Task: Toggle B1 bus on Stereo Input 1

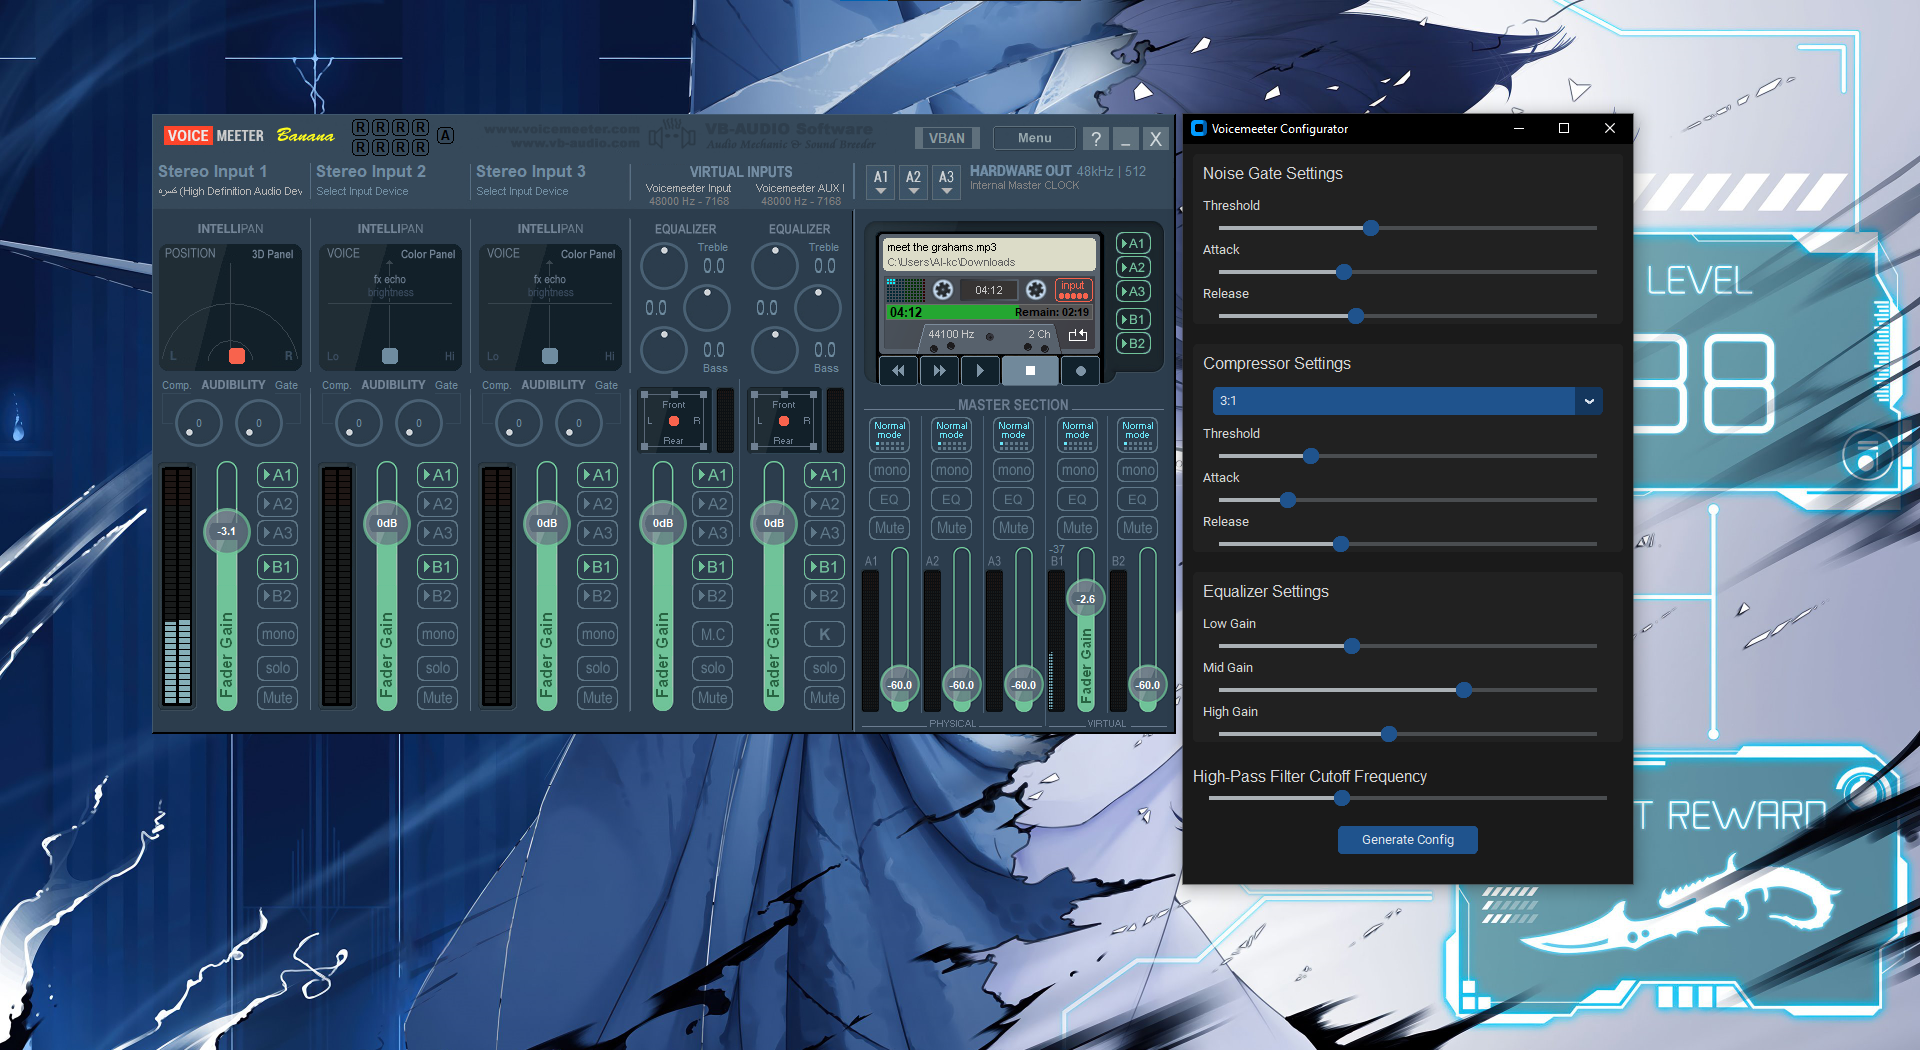Action: point(278,567)
